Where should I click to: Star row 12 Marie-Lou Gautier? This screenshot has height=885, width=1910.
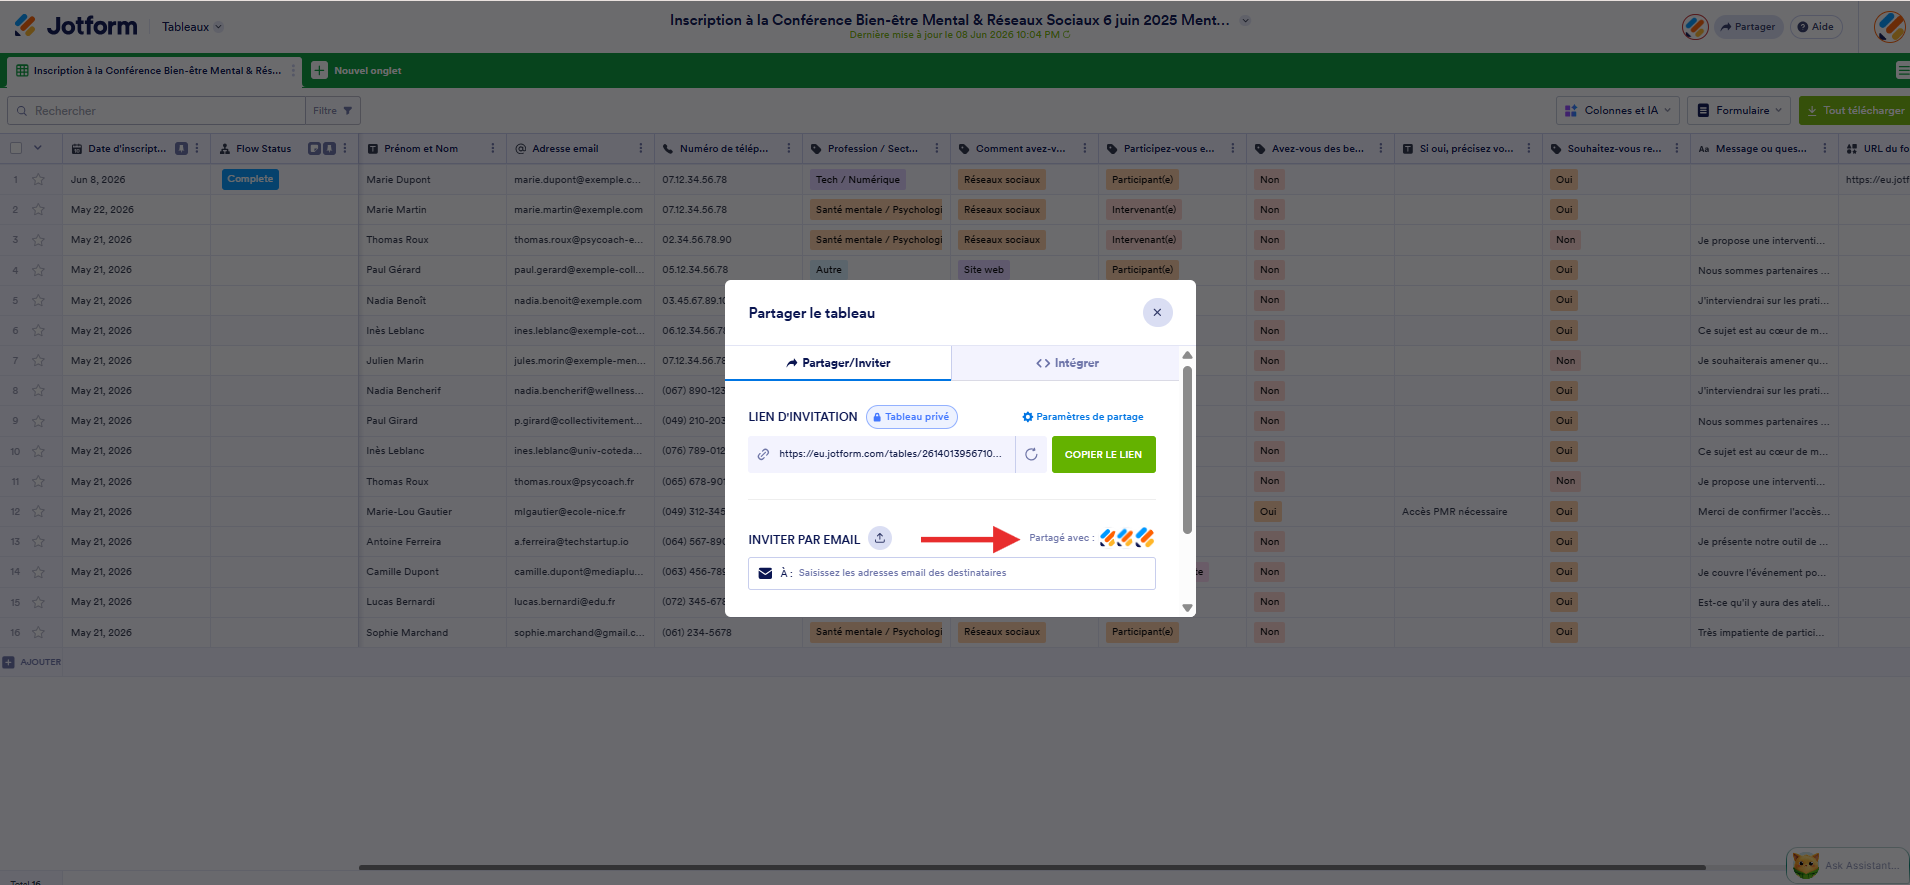(x=38, y=511)
